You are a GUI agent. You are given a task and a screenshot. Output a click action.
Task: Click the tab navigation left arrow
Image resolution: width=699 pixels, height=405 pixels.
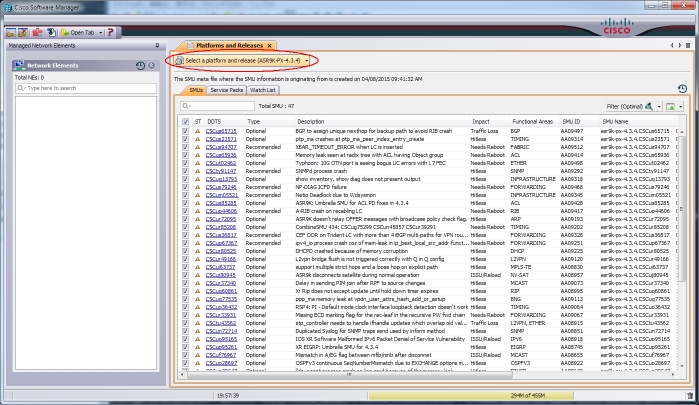pyautogui.click(x=672, y=45)
